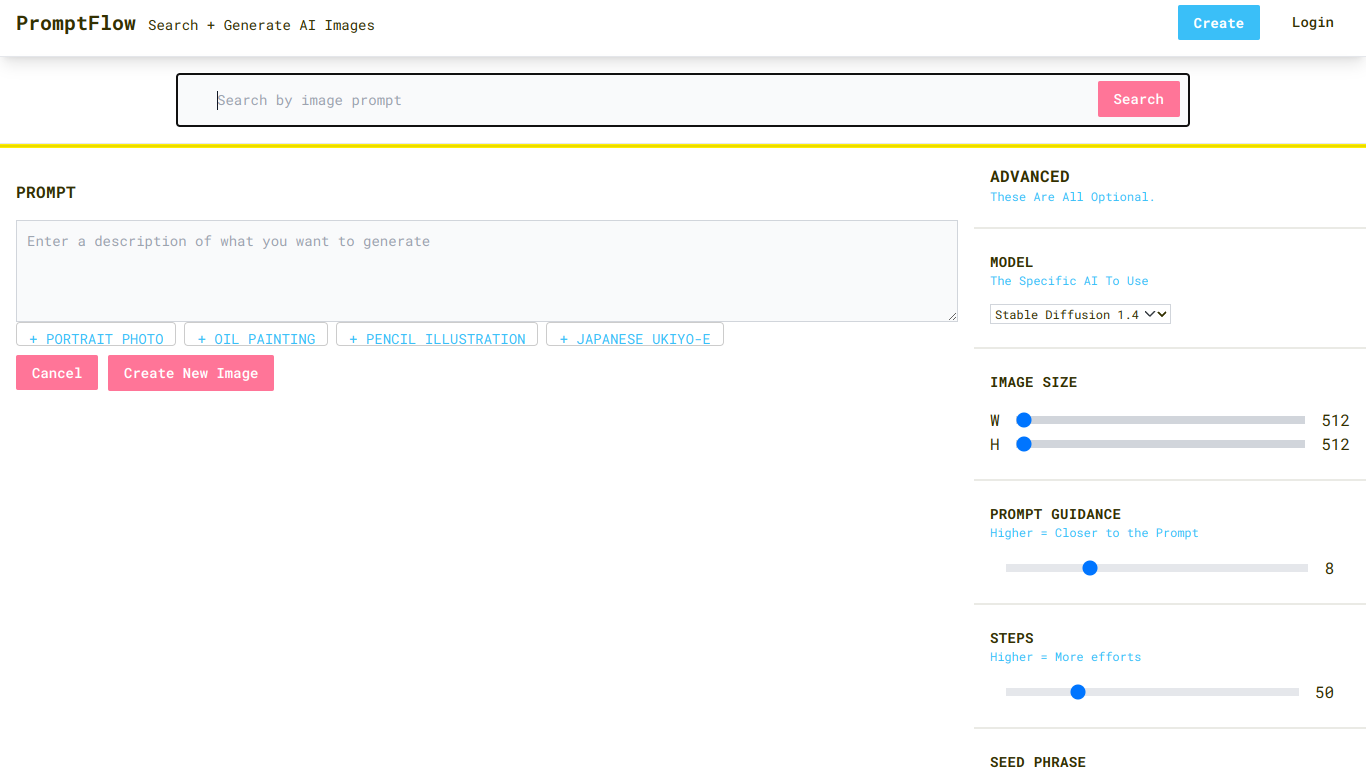Click the ADVANCED section heading
Image resolution: width=1366 pixels, height=768 pixels.
pos(1030,177)
